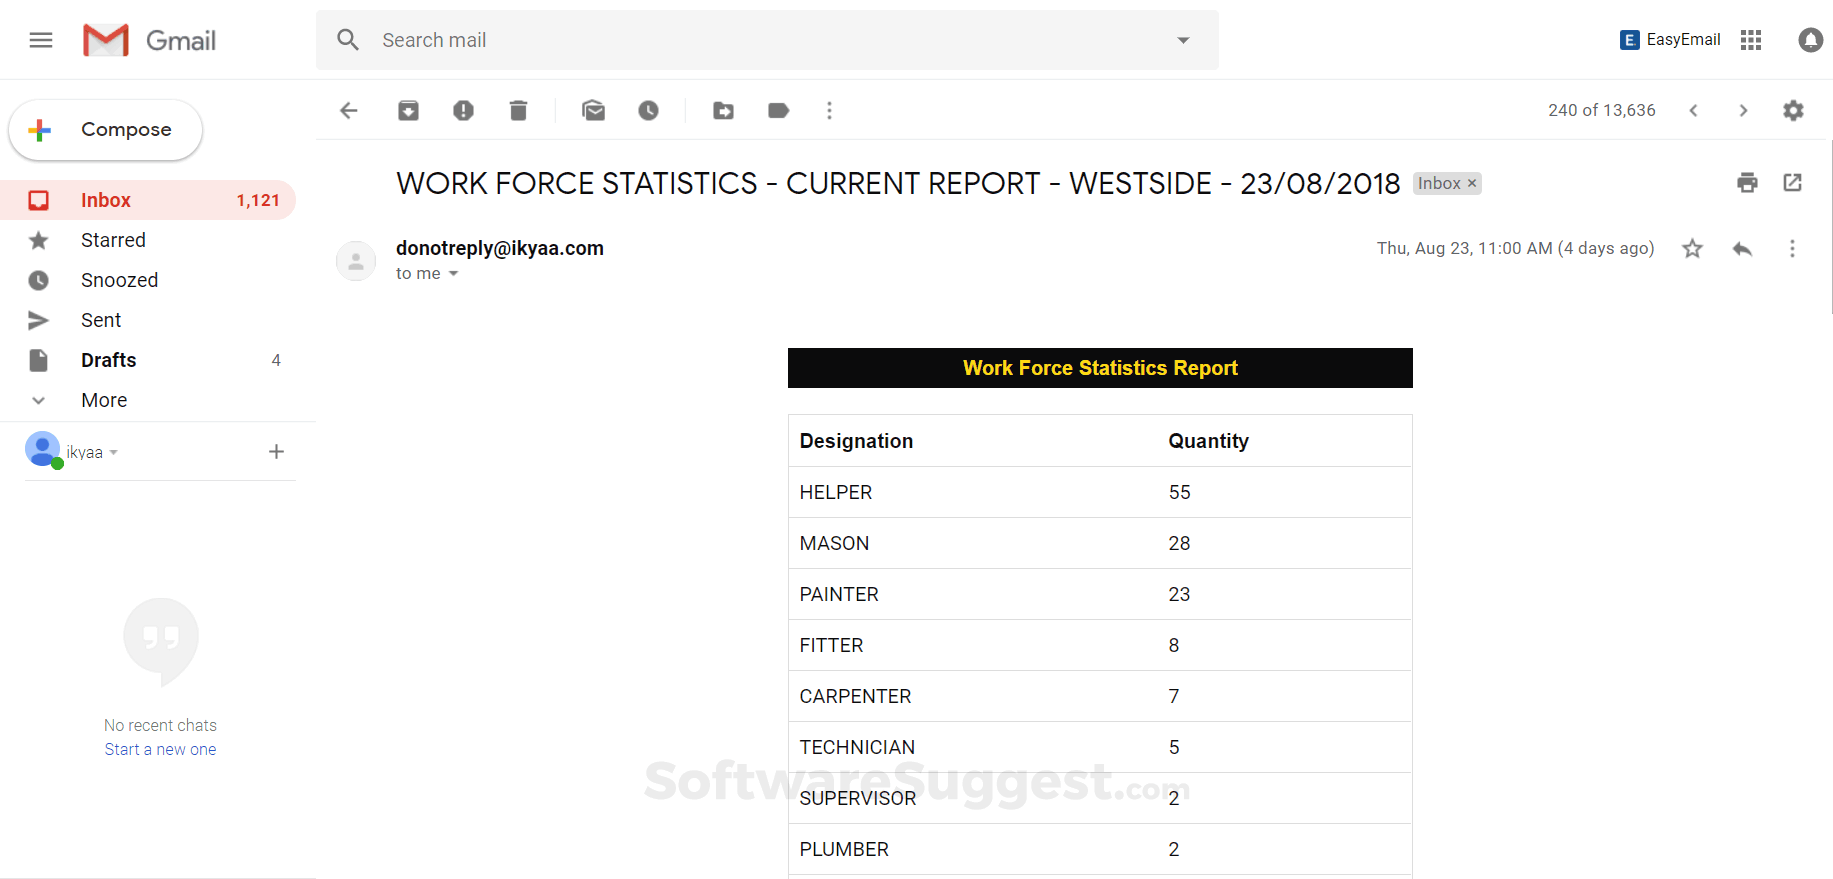Screen dimensions: 1833x879
Task: Reply using the reply arrow icon
Action: 1742,249
